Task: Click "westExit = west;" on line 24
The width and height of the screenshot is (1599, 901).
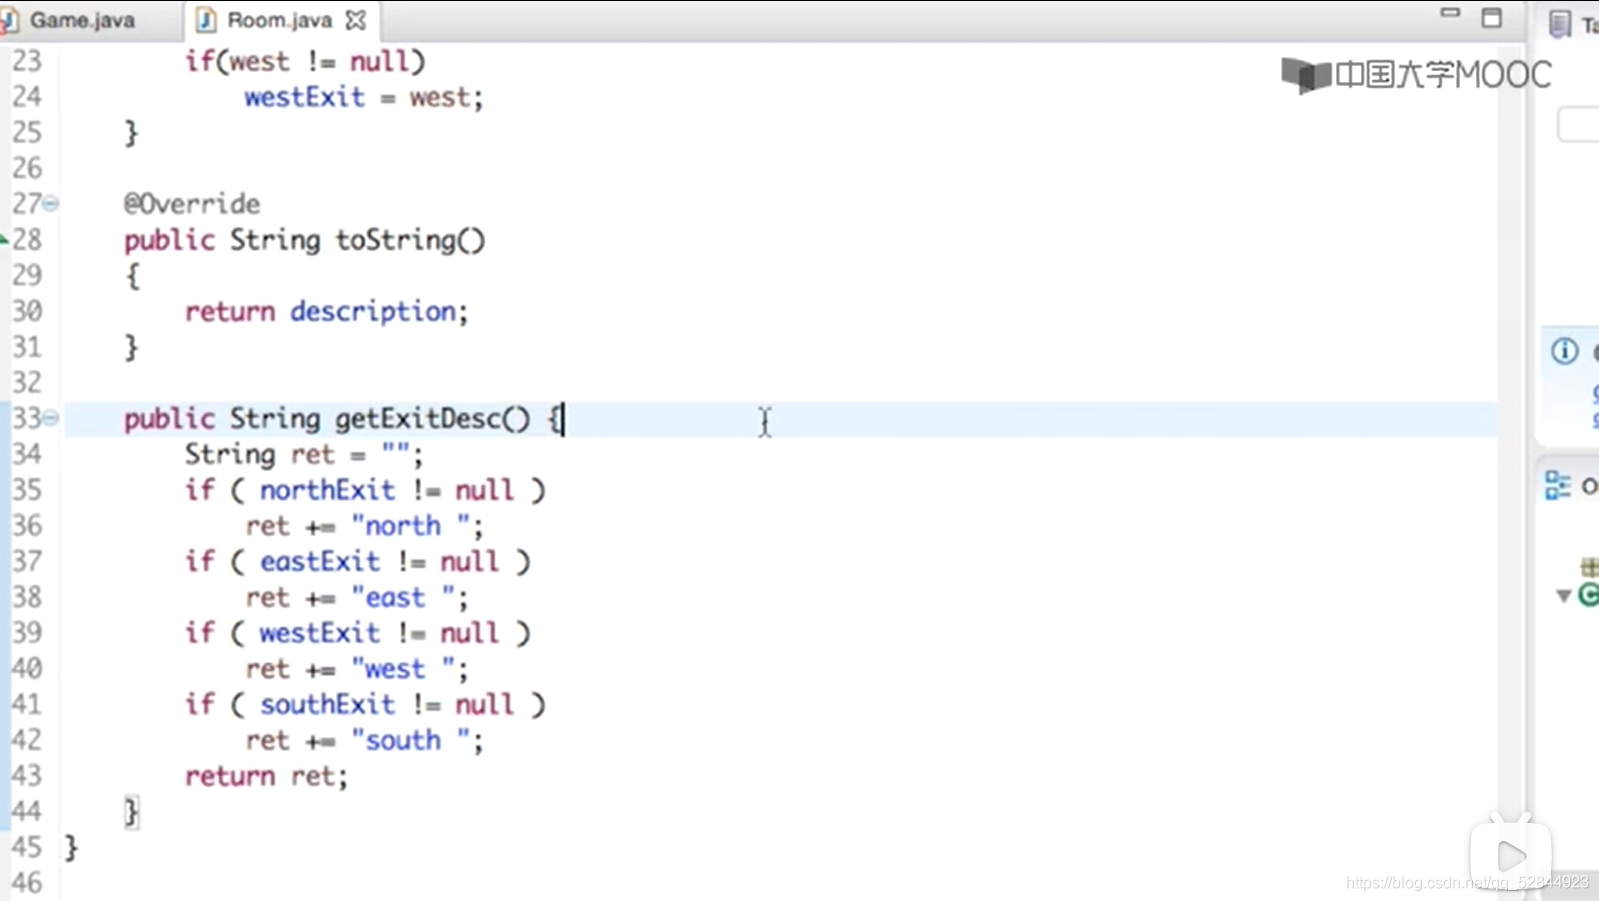Action: coord(364,97)
